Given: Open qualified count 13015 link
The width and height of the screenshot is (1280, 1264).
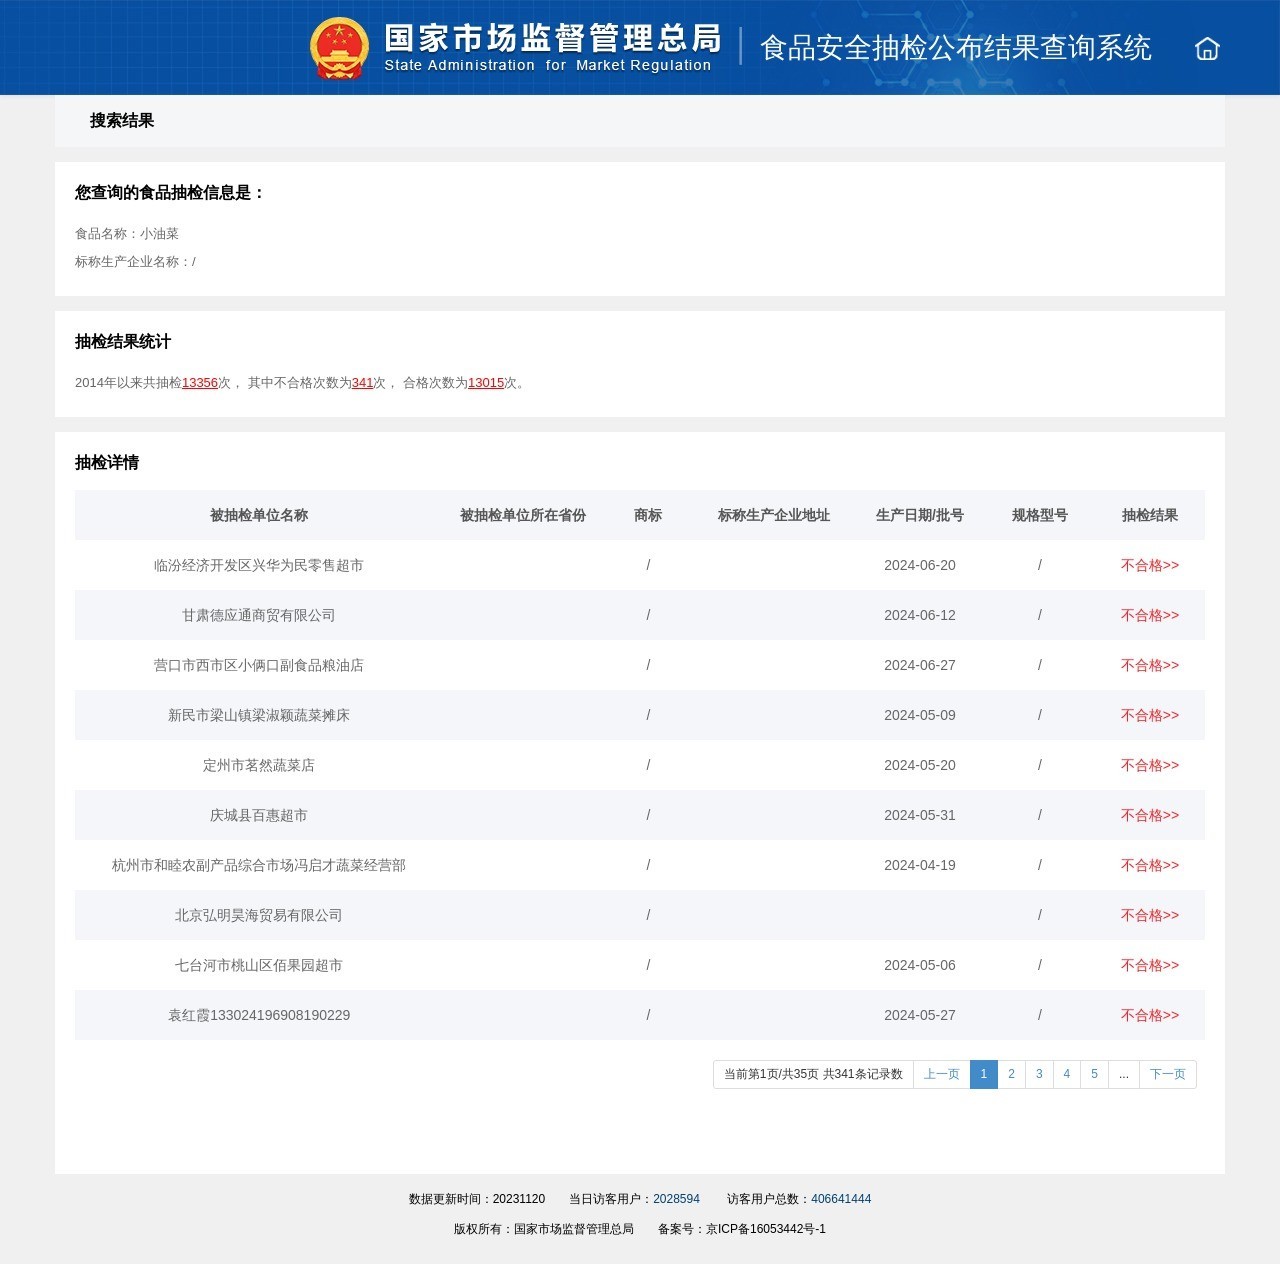Looking at the screenshot, I should click(x=486, y=383).
